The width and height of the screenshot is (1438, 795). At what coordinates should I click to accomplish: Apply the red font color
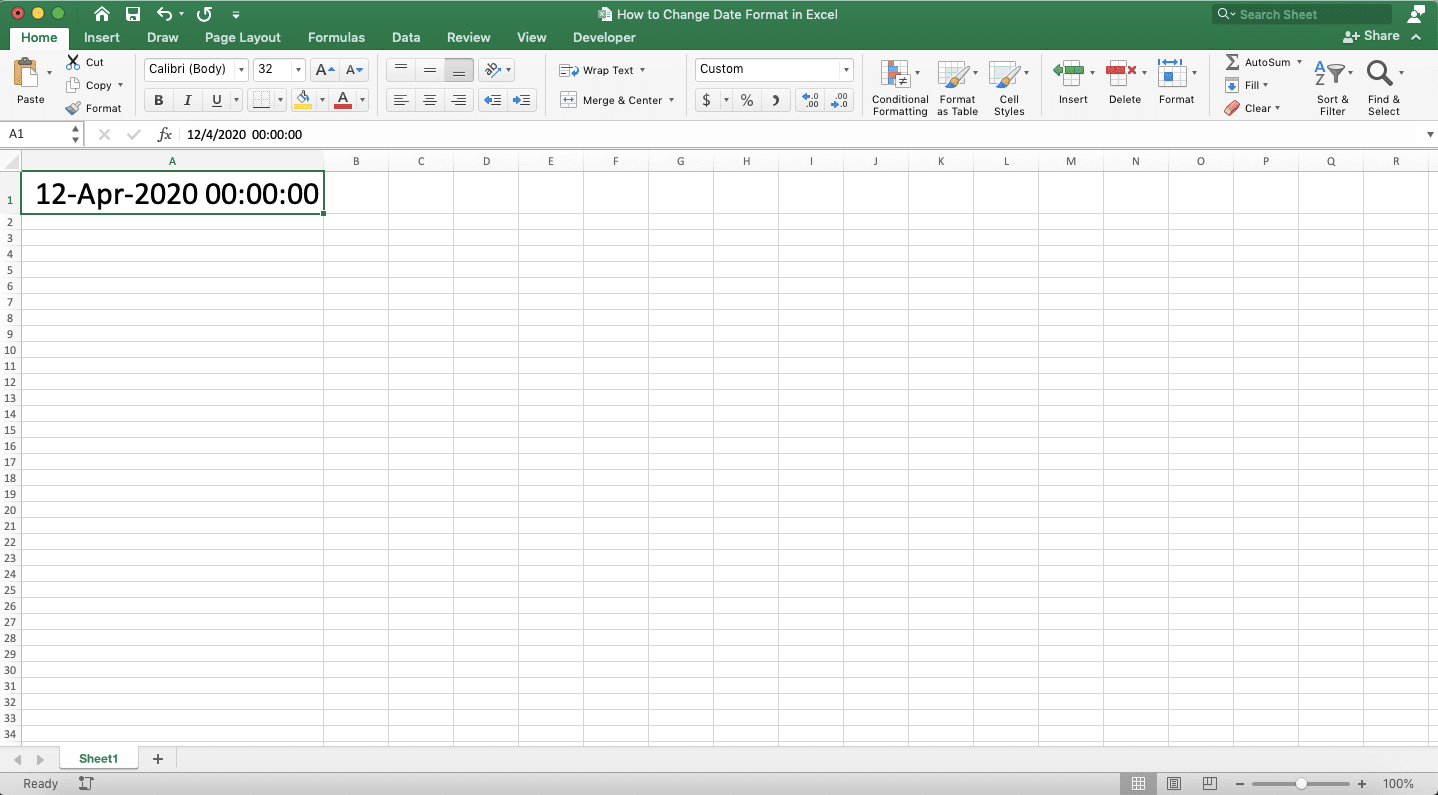pyautogui.click(x=343, y=100)
